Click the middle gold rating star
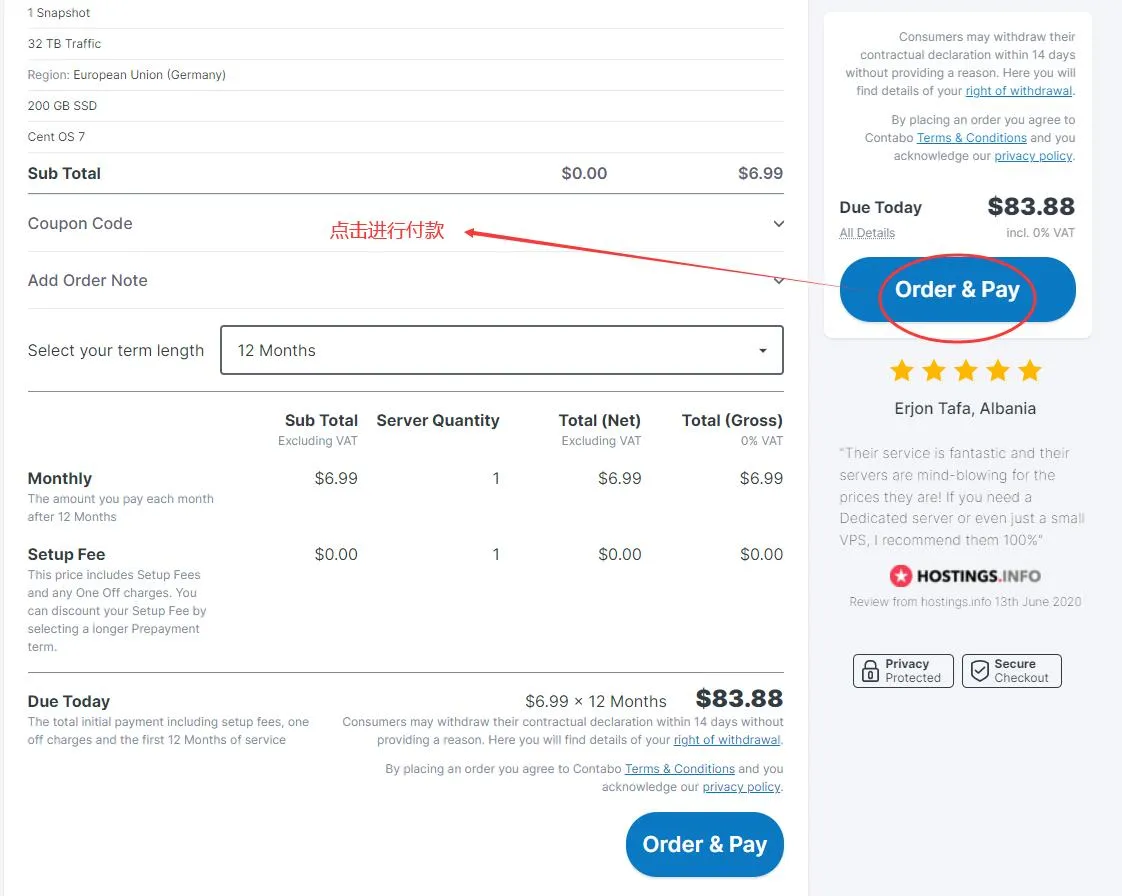The width and height of the screenshot is (1122, 896). pyautogui.click(x=966, y=372)
